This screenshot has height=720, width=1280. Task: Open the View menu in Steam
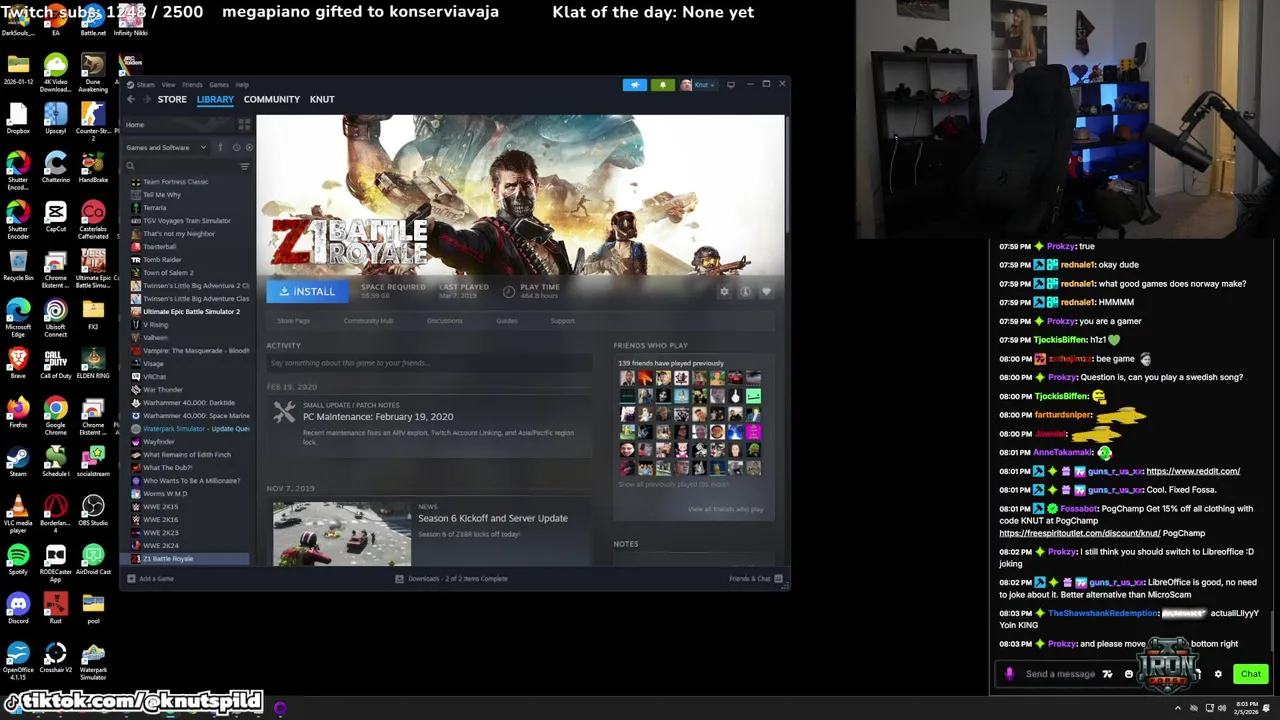[x=168, y=85]
